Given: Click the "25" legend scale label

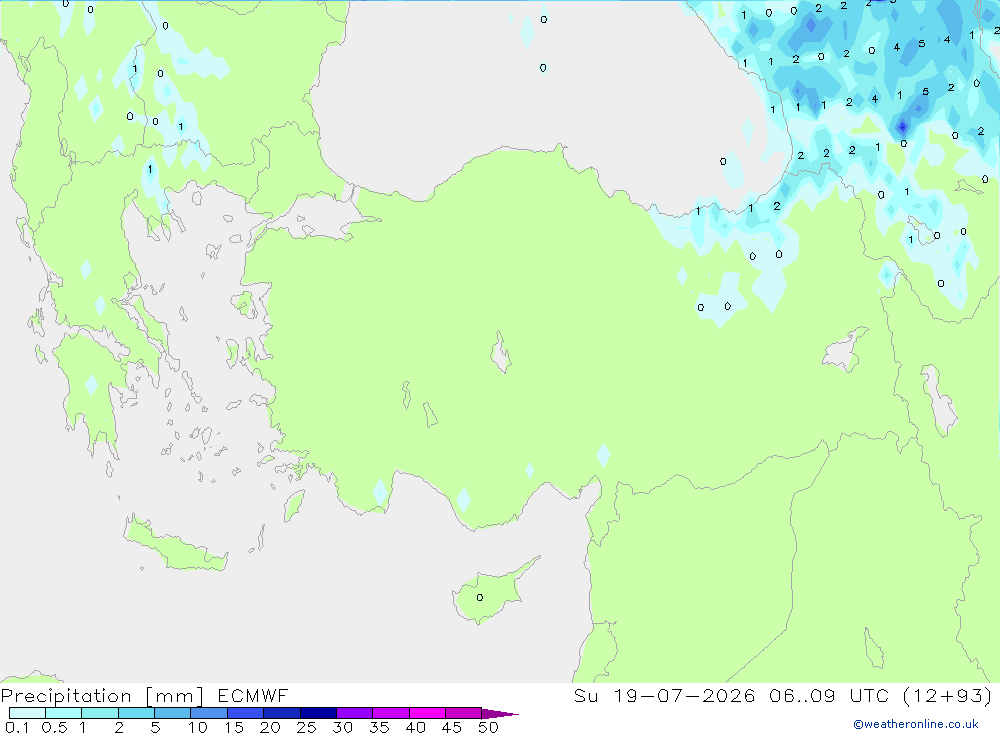Looking at the screenshot, I should point(307,727).
